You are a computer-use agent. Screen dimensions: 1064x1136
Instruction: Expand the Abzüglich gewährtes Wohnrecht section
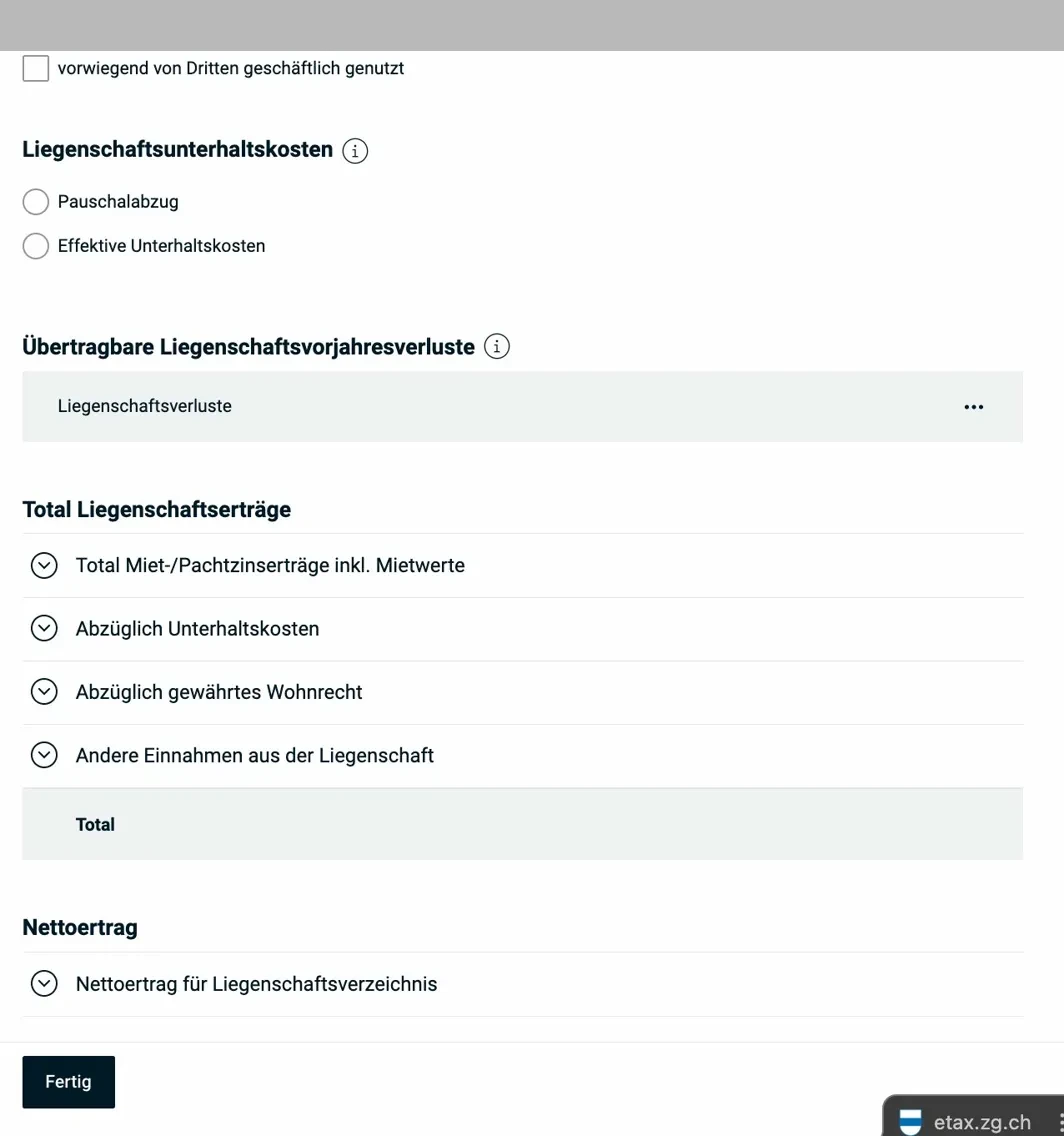click(44, 691)
